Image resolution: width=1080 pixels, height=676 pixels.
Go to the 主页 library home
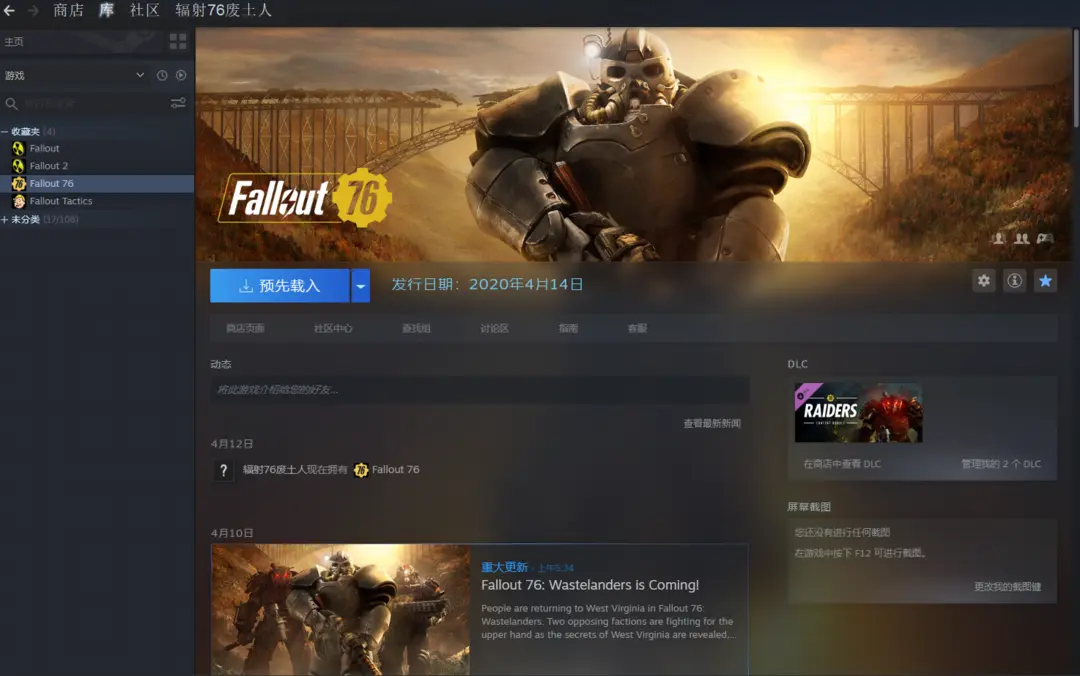pos(14,41)
